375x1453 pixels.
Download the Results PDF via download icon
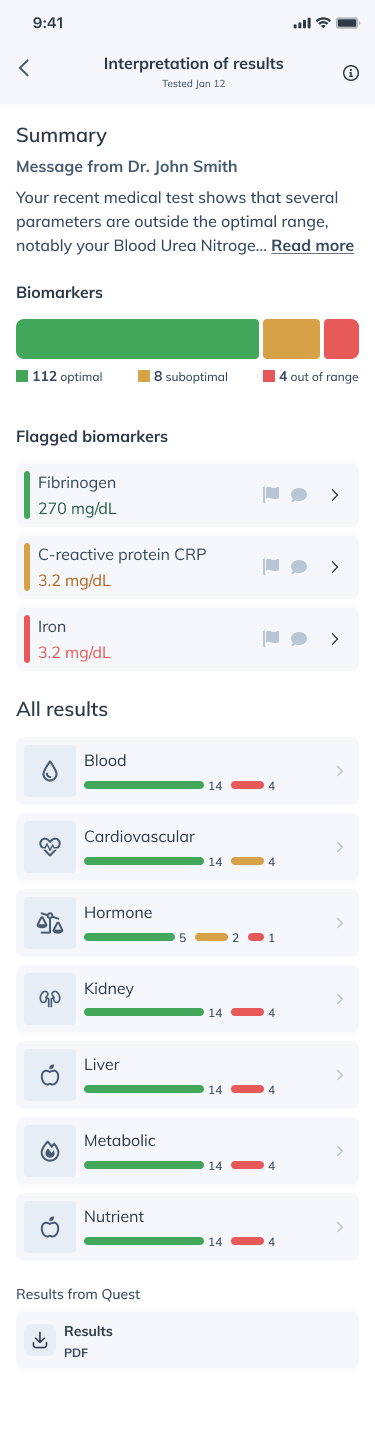(x=40, y=1340)
